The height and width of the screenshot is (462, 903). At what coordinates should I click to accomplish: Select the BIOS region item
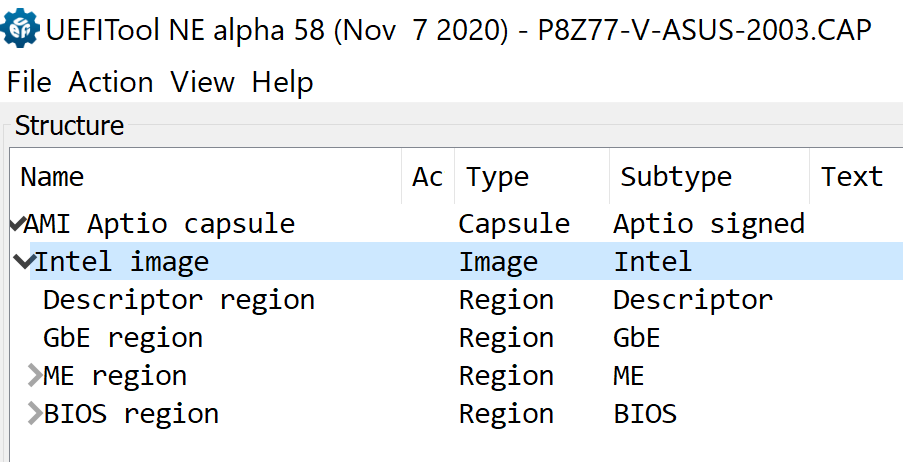(130, 414)
